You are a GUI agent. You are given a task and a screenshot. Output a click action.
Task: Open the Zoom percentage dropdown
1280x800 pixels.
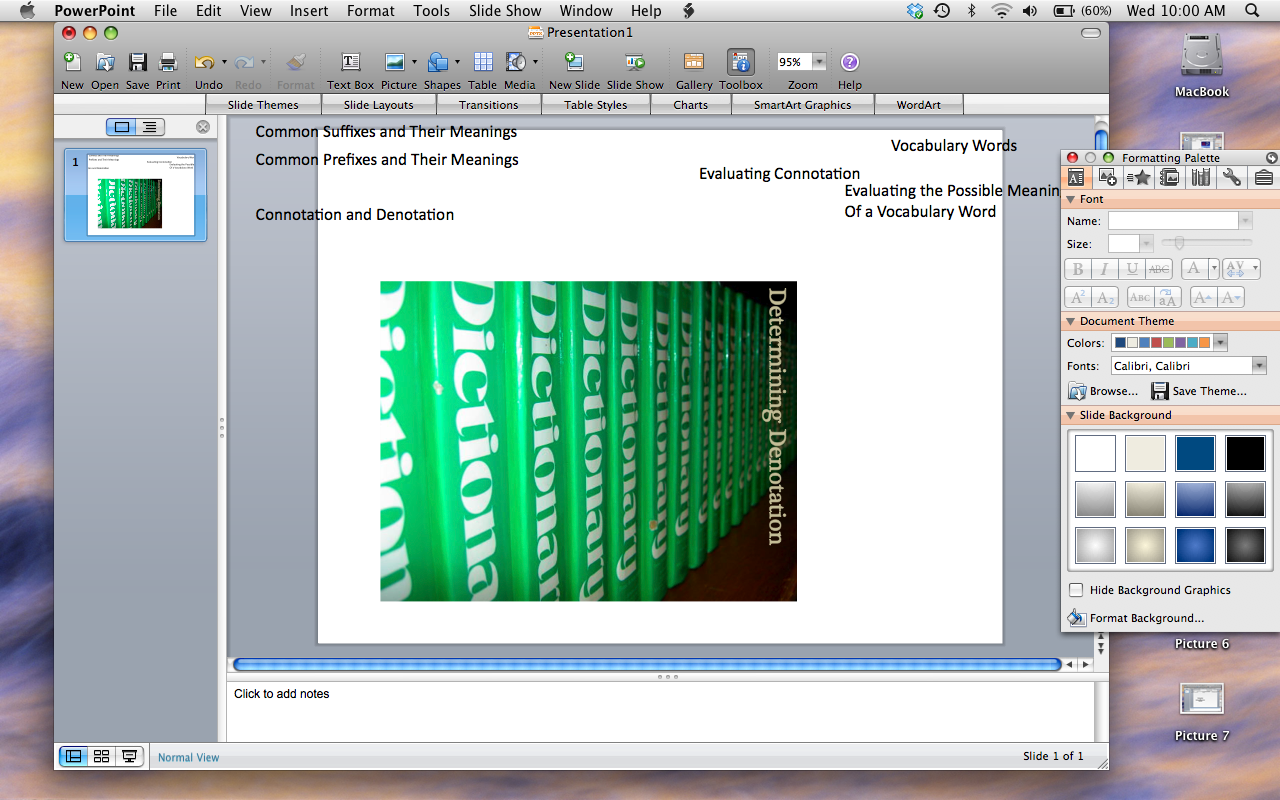(819, 62)
